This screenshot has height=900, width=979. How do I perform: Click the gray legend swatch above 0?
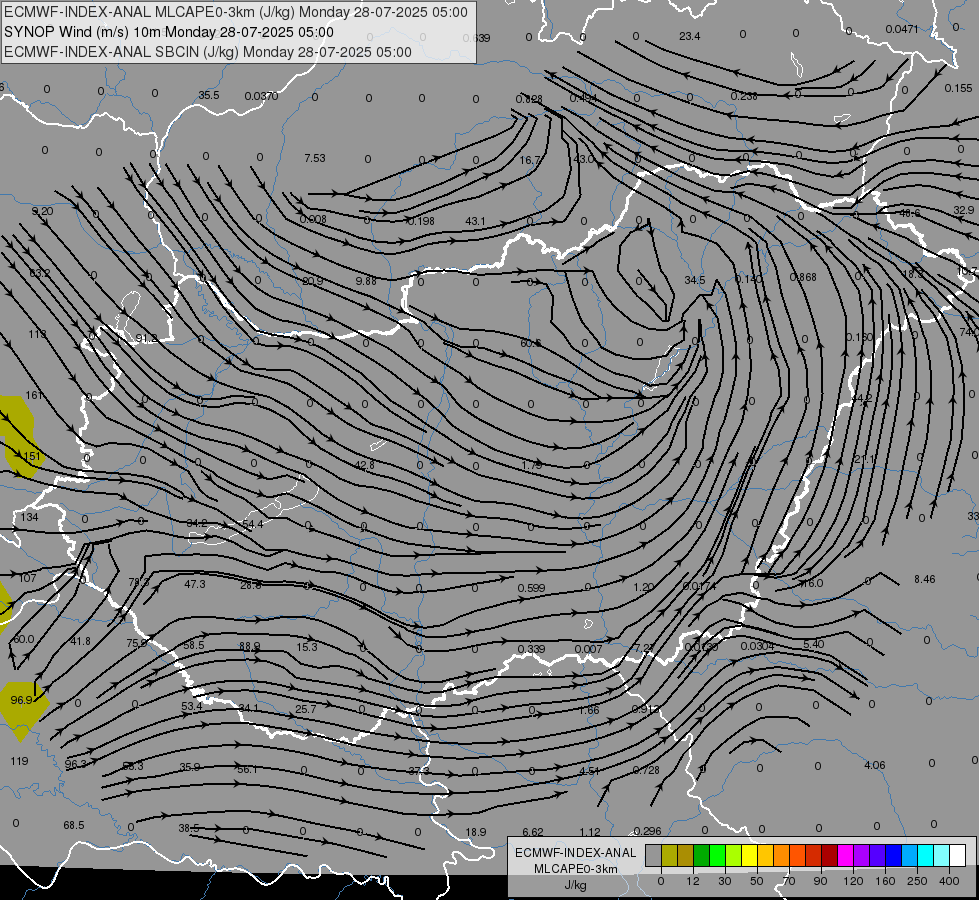(653, 856)
